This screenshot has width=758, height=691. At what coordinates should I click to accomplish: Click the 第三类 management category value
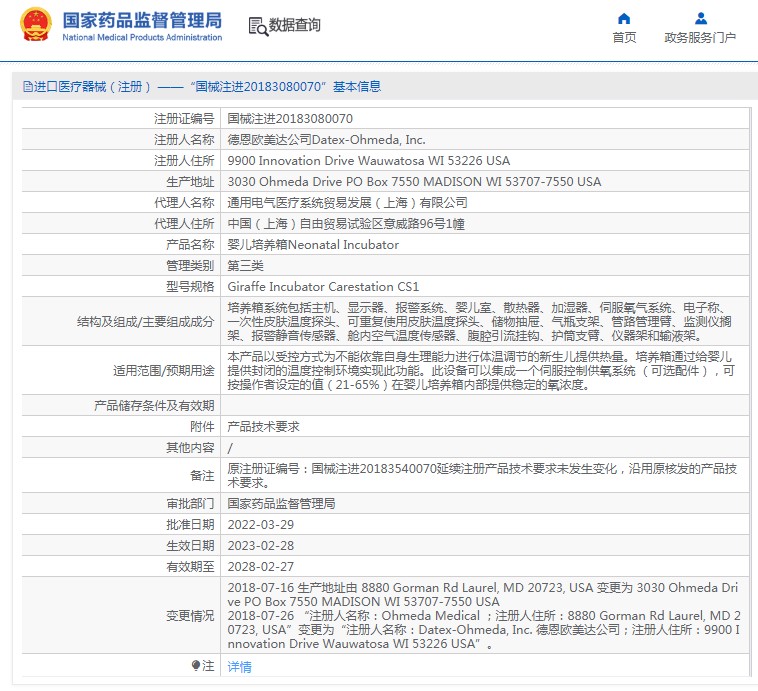coord(245,265)
